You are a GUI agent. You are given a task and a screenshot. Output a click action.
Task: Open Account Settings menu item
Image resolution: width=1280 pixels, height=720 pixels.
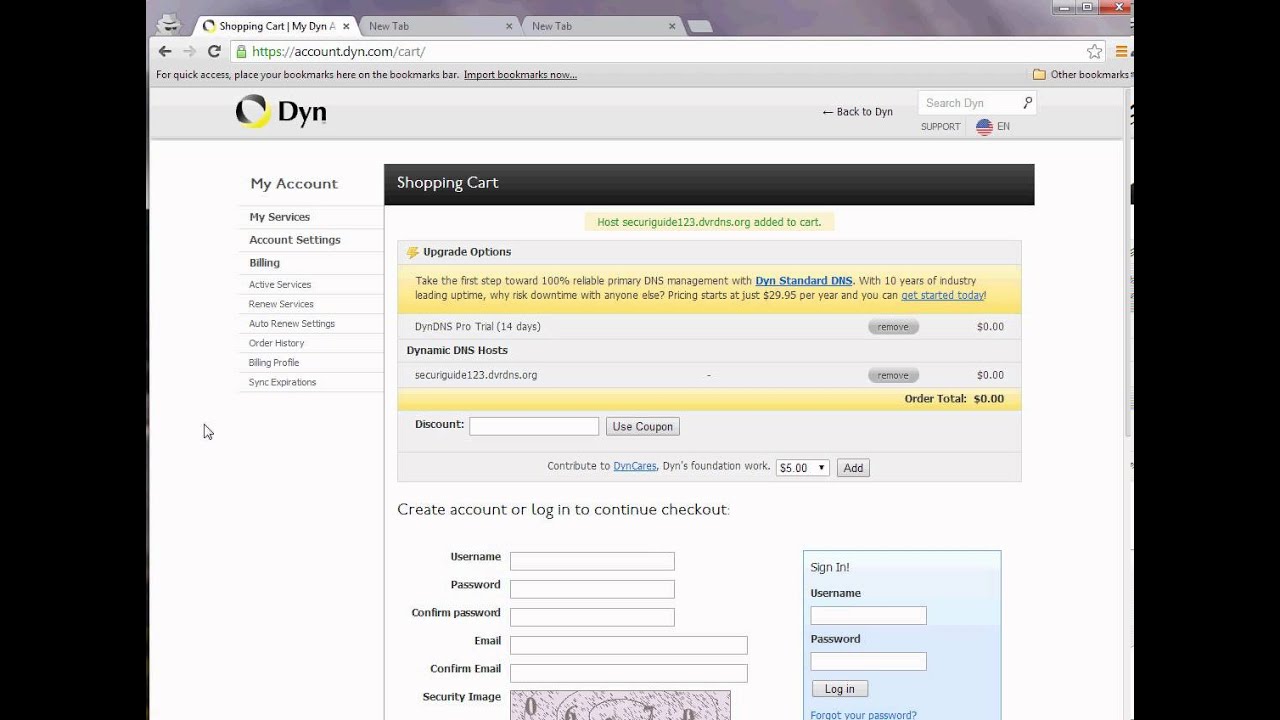[x=295, y=240]
